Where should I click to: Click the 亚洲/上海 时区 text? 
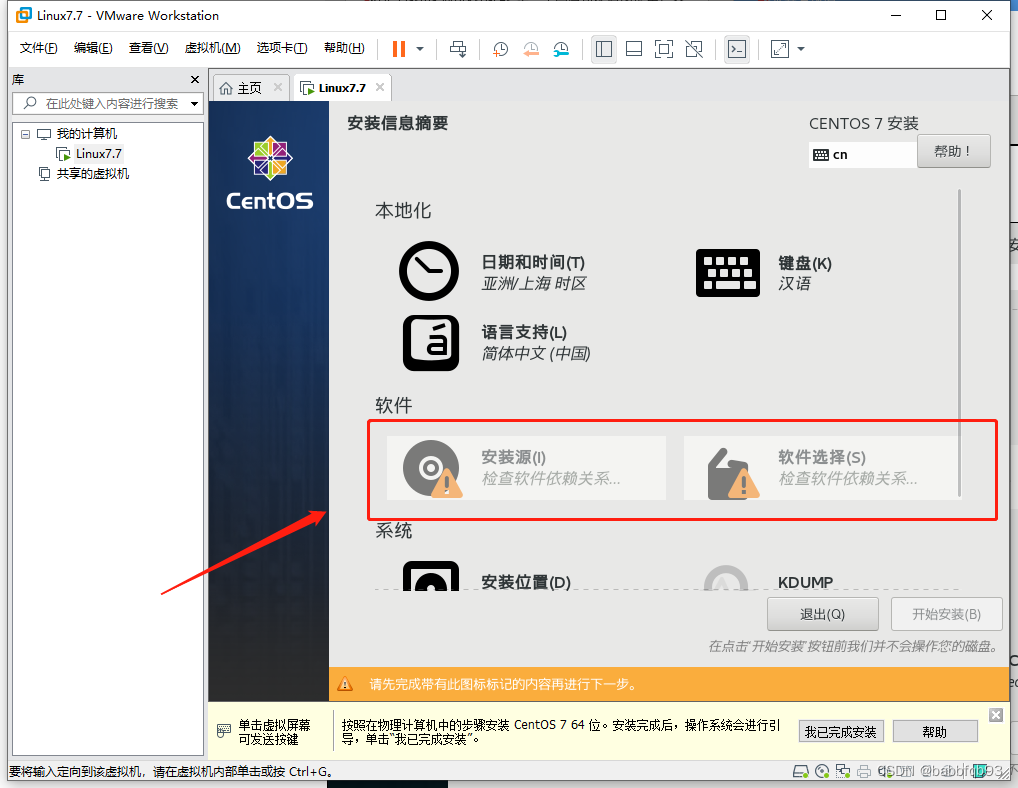534,284
